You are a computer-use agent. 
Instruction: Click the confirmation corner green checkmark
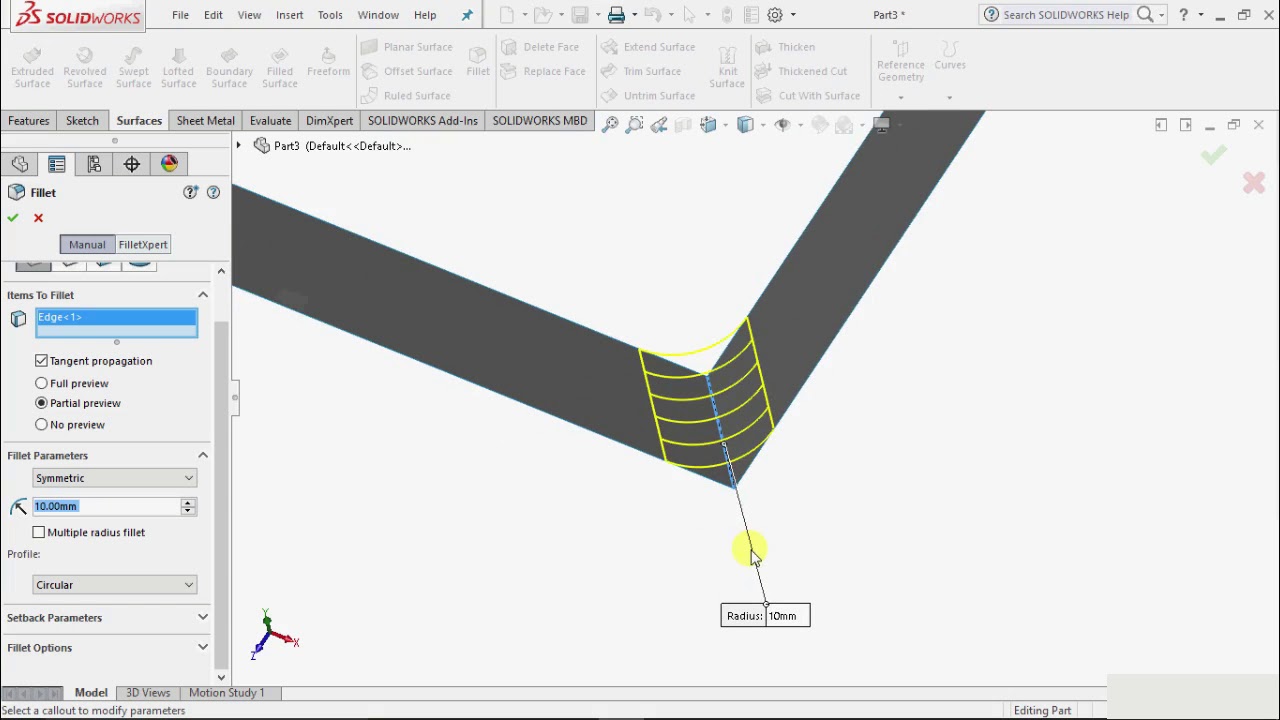(x=1213, y=155)
